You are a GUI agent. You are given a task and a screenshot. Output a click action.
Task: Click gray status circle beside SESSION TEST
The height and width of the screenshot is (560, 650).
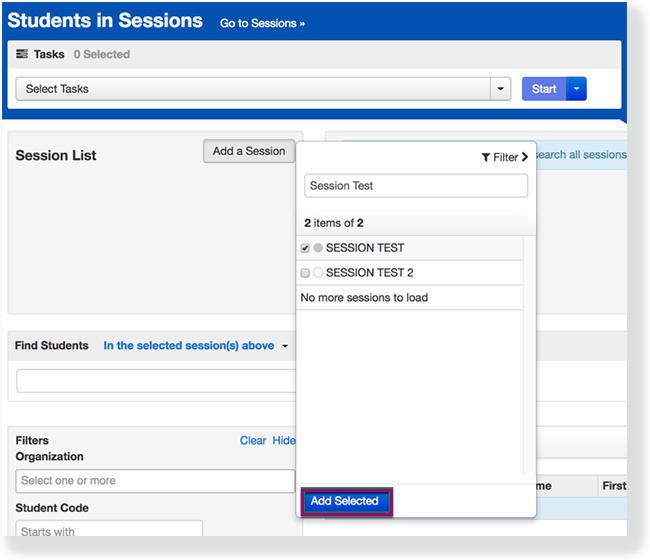[x=318, y=248]
